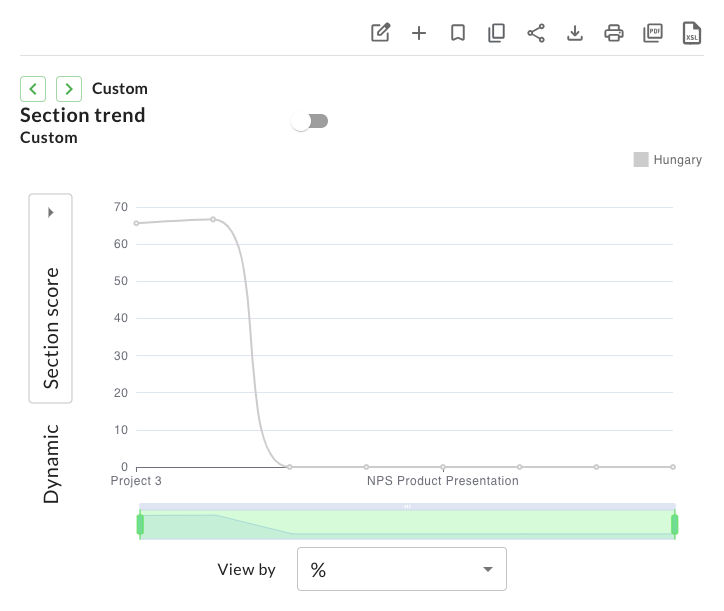724x611 pixels.
Task: Expand the Section score panel arrow
Action: tap(50, 213)
